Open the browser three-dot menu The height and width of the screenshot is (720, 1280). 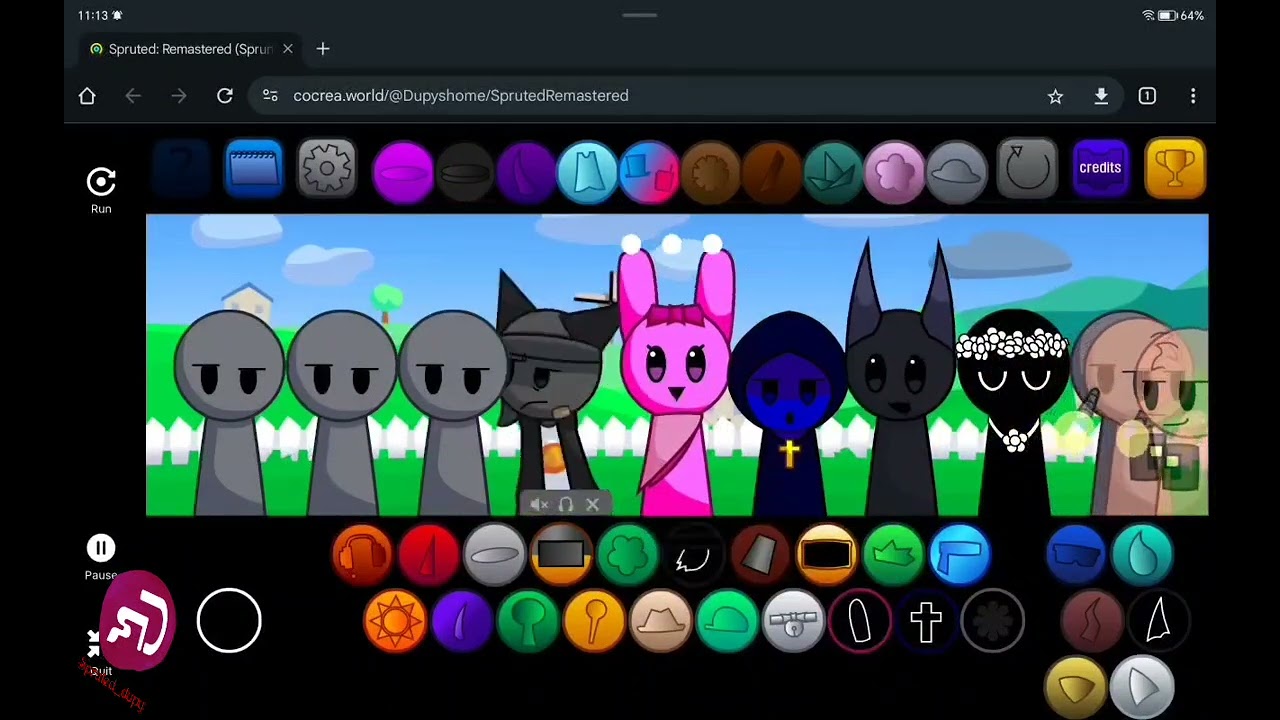[1193, 96]
